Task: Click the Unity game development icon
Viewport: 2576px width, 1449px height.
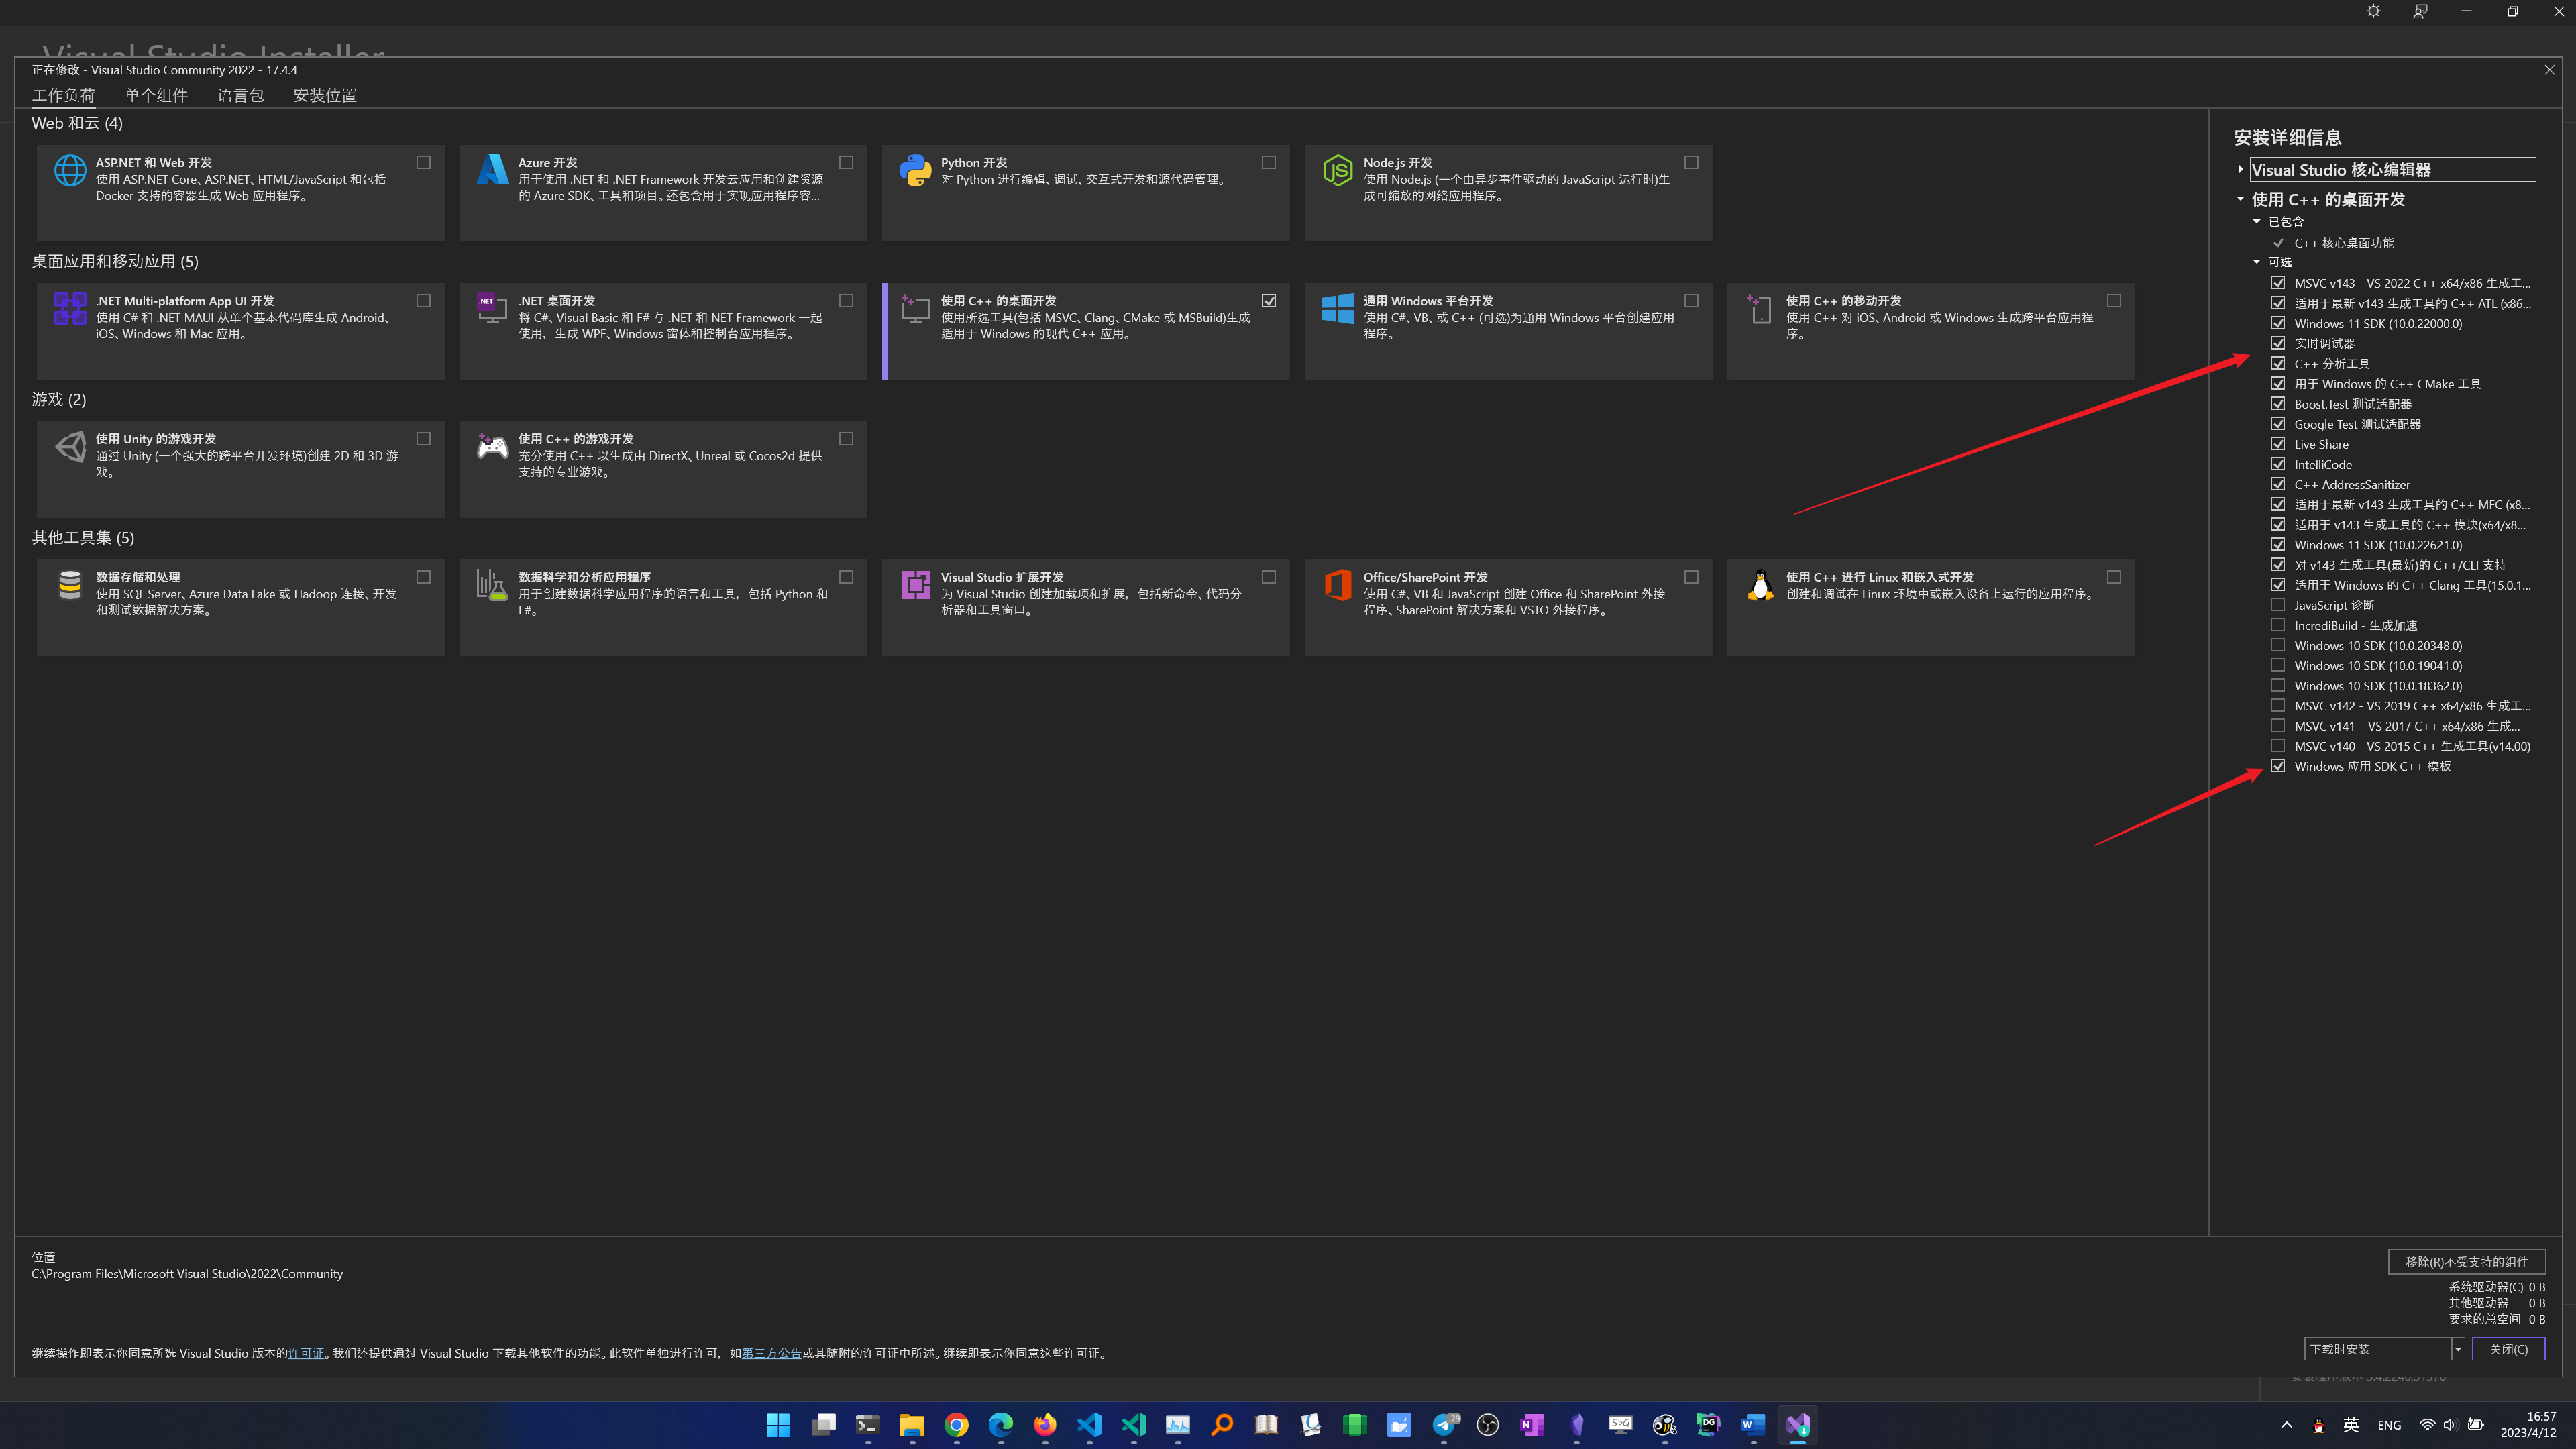Action: point(70,447)
